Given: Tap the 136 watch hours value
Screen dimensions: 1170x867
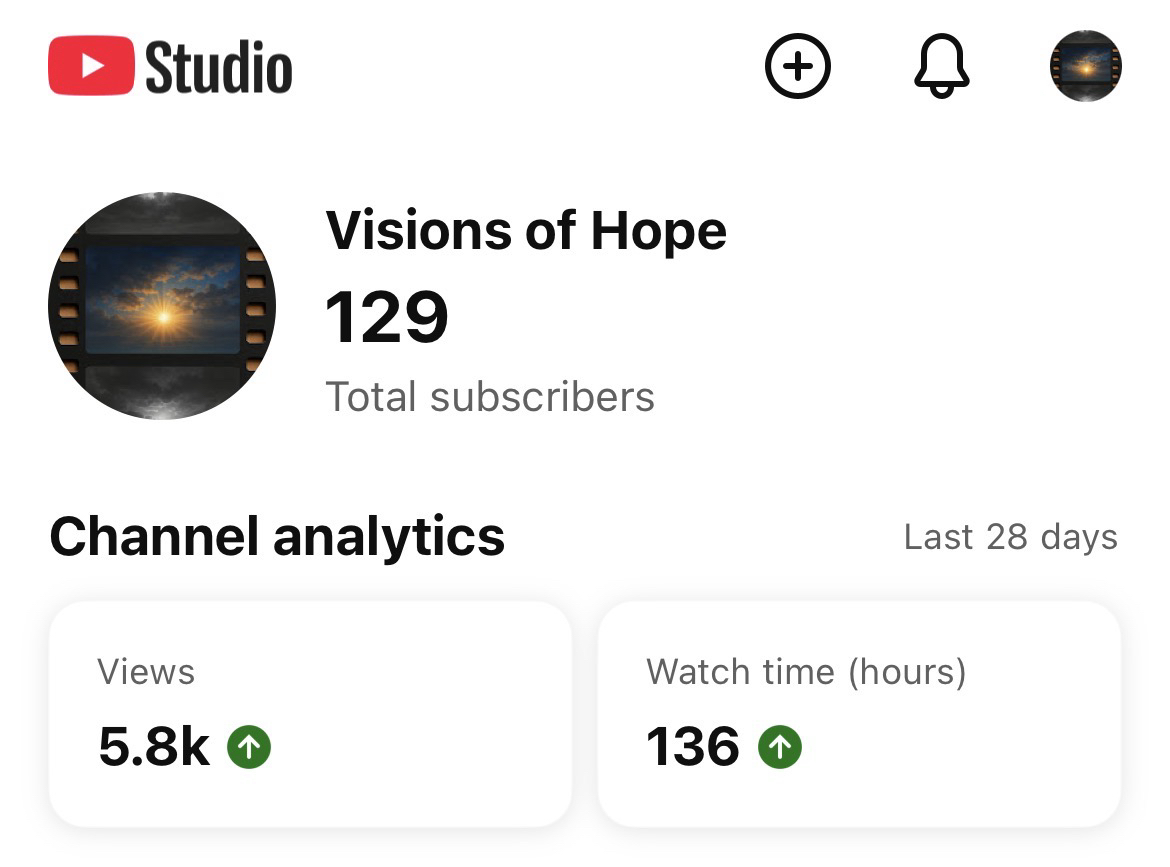Looking at the screenshot, I should coord(692,747).
